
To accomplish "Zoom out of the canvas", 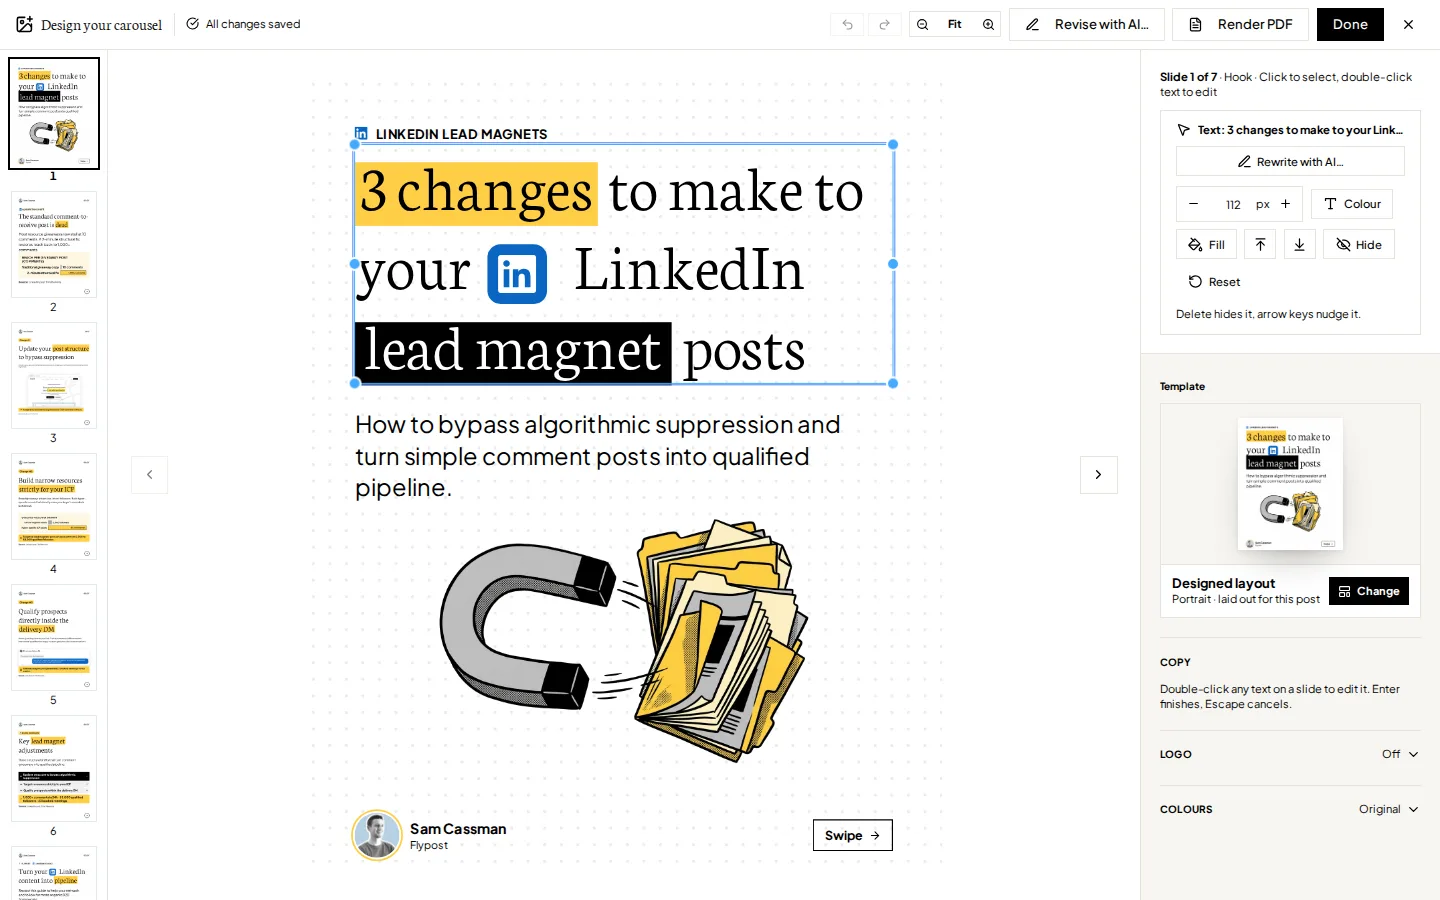I will (923, 25).
